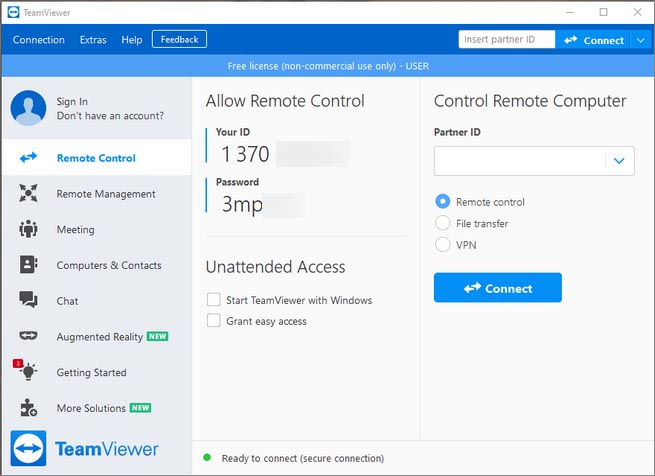
Task: Select the VPN connection radio option
Action: (x=443, y=244)
